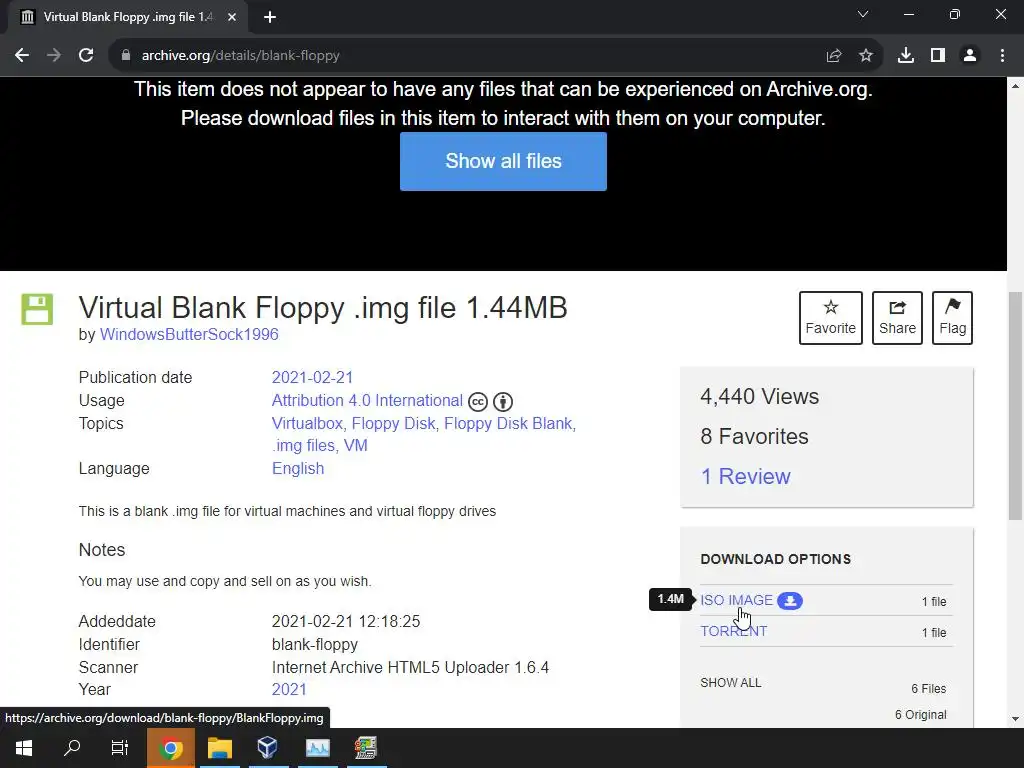This screenshot has width=1024, height=768.
Task: Open Attribution 4.0 International license link
Action: pyautogui.click(x=367, y=400)
